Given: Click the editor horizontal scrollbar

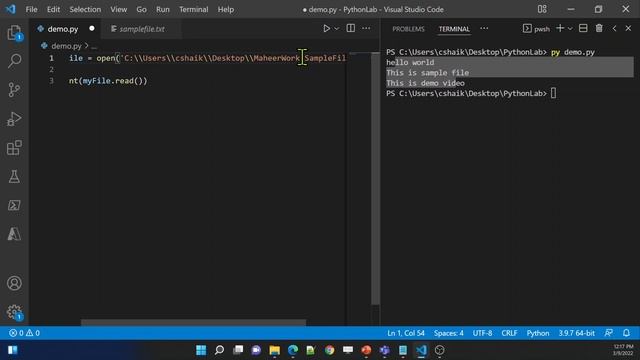Looking at the screenshot, I should click(x=193, y=322).
